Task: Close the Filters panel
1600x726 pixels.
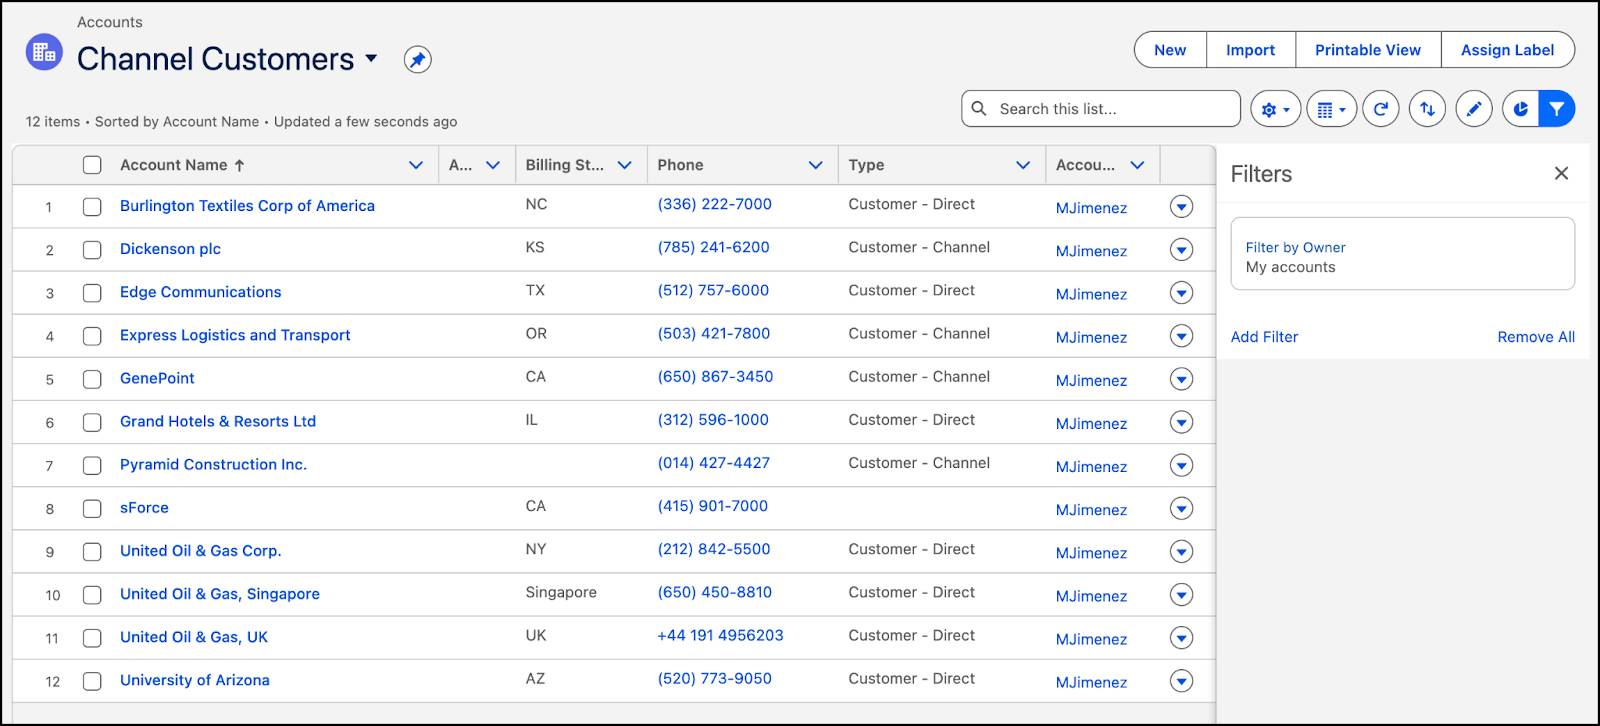Action: pos(1561,173)
